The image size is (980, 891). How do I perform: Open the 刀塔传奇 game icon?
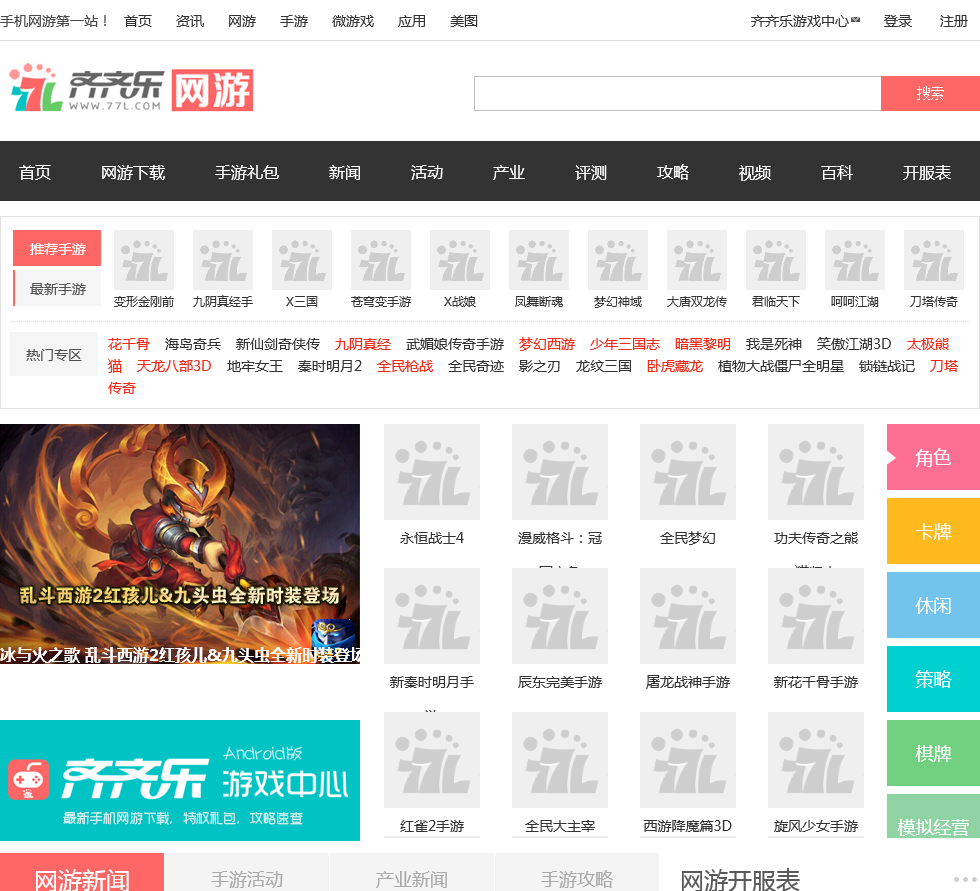[x=934, y=260]
